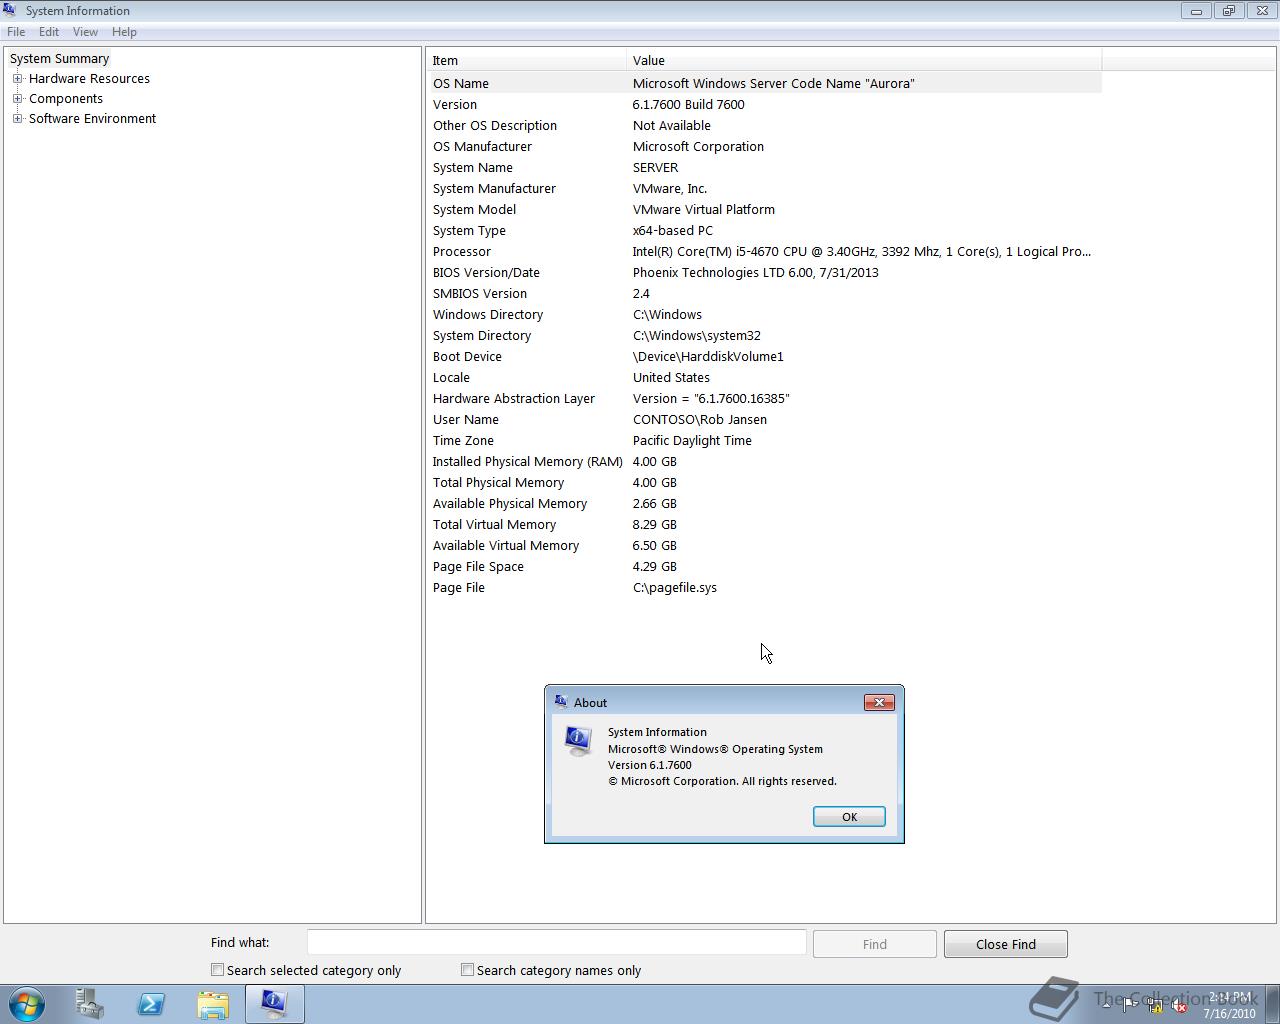This screenshot has width=1280, height=1024.
Task: Click Close Find button
Action: coord(1006,944)
